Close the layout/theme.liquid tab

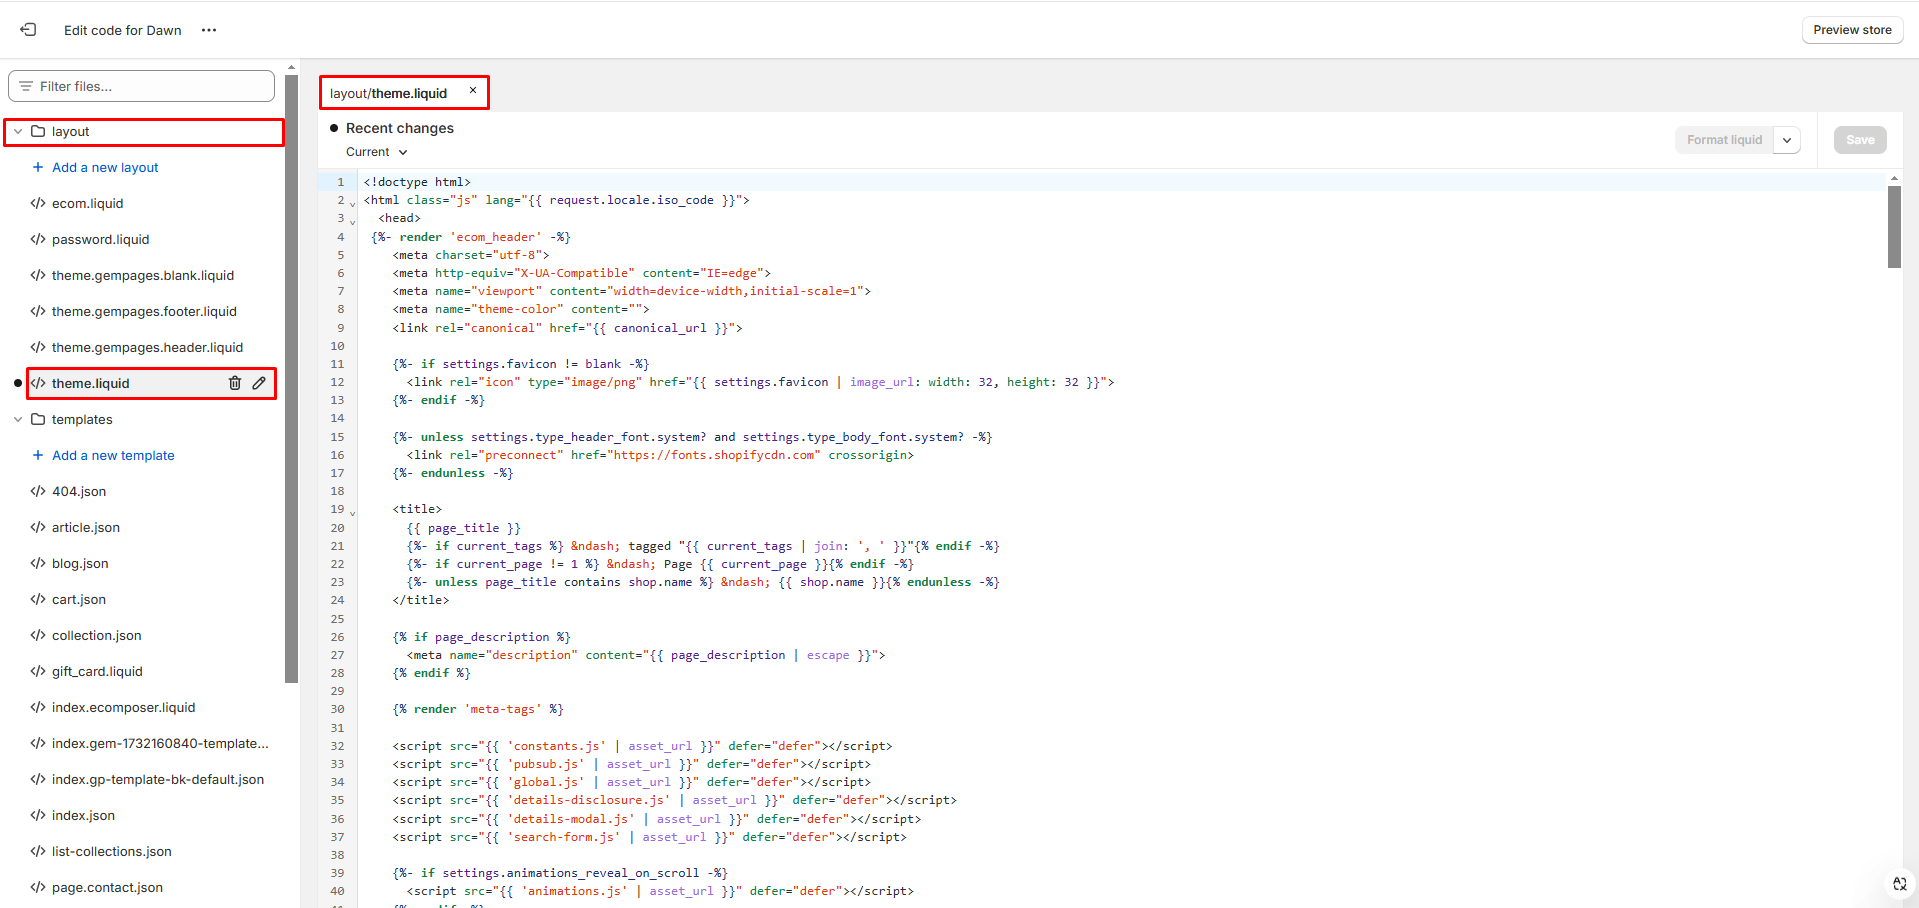pyautogui.click(x=473, y=91)
